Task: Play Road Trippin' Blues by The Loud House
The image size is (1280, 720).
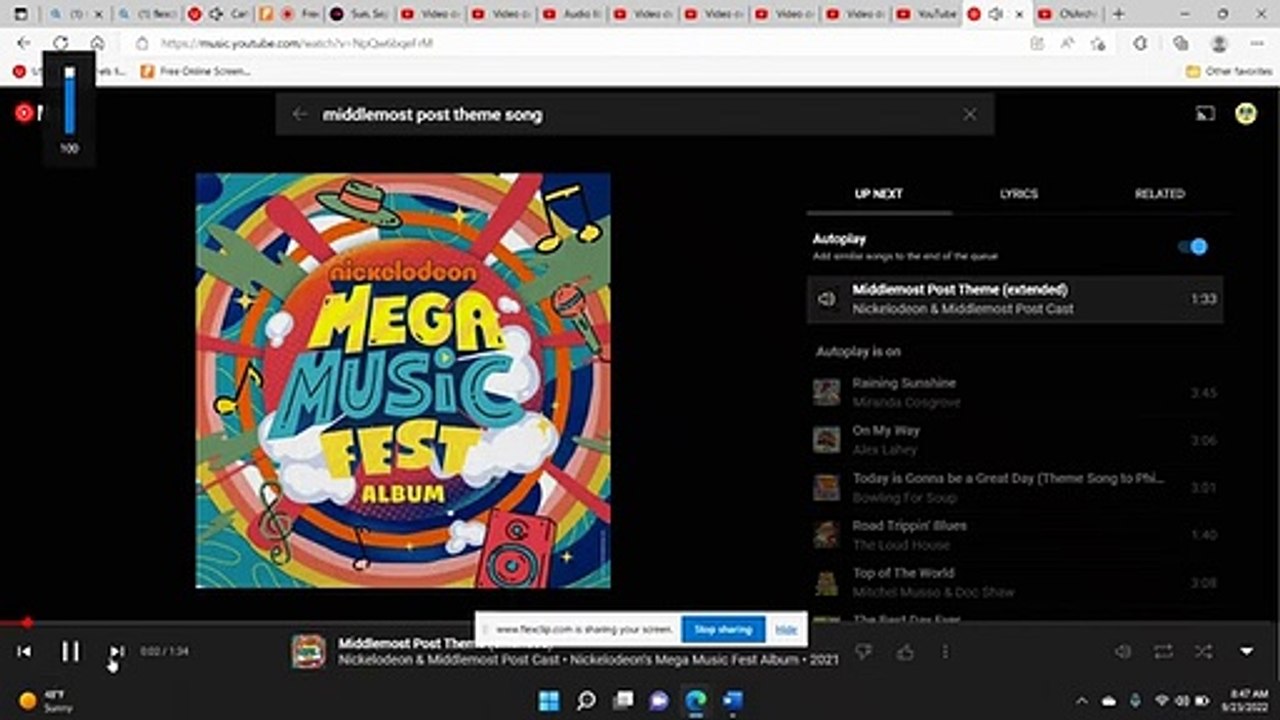Action: (x=1015, y=535)
